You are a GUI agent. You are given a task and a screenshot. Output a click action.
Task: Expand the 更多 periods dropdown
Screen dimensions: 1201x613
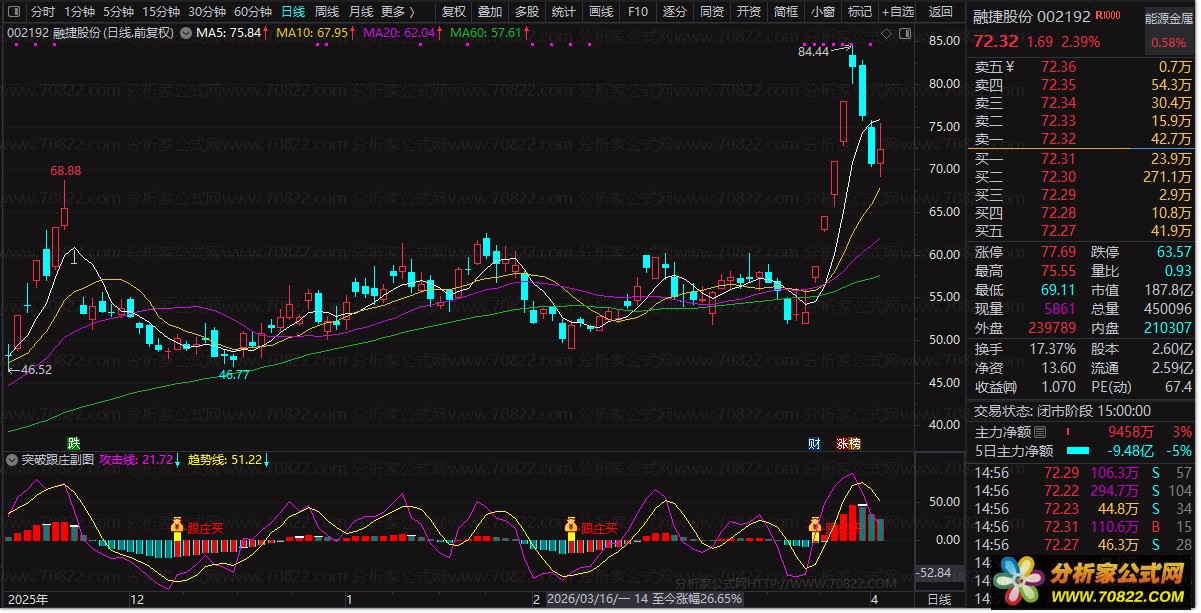click(x=397, y=12)
